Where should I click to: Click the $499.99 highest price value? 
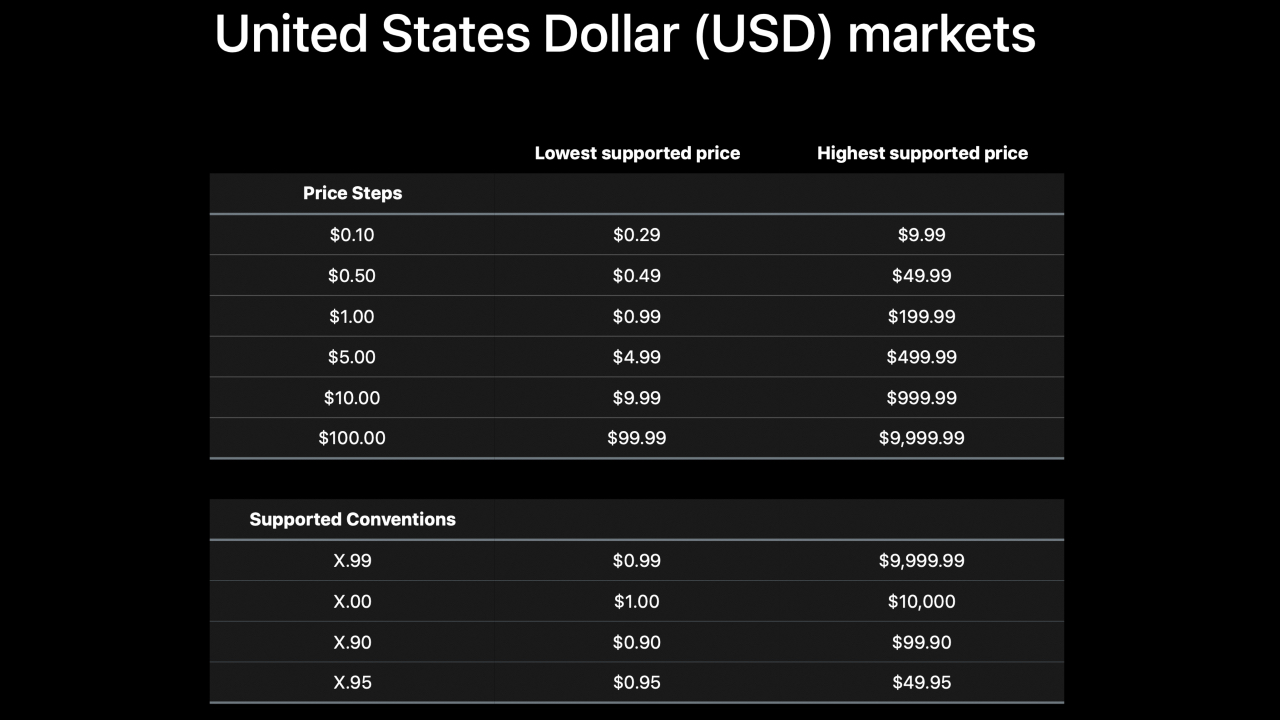(922, 357)
